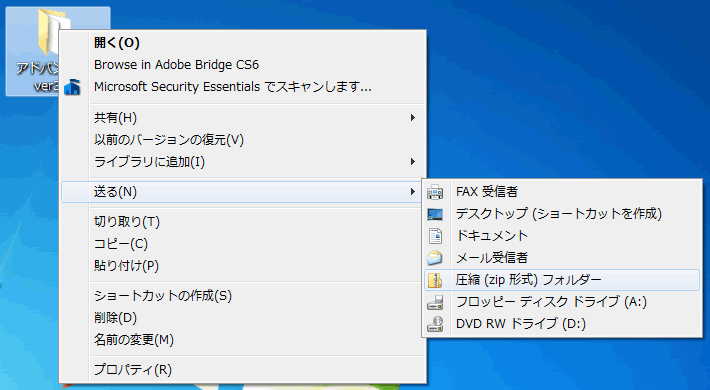Click the Microsoft Security Essentials house icon
The width and height of the screenshot is (710, 390).
[72, 87]
